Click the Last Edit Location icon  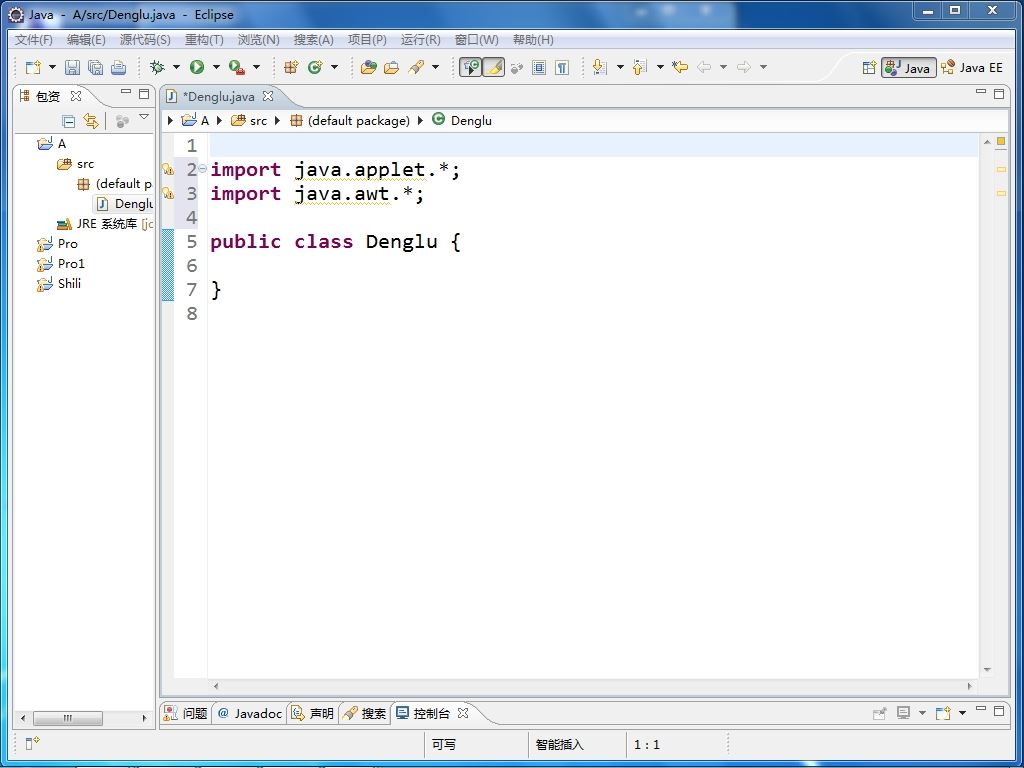tap(680, 67)
